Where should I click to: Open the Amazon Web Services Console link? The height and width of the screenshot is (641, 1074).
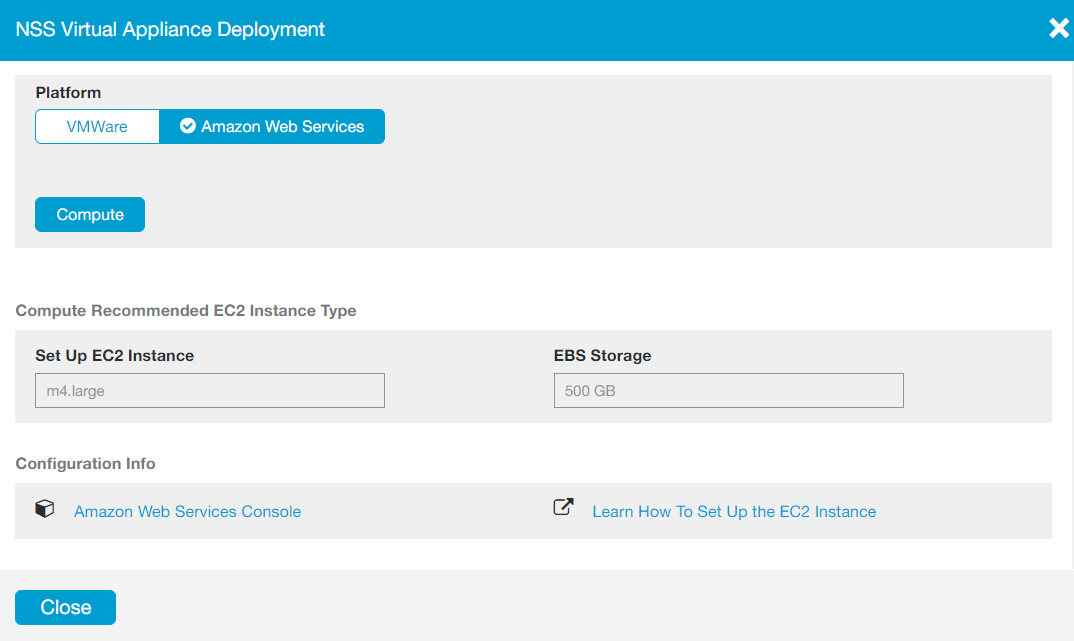(x=187, y=511)
